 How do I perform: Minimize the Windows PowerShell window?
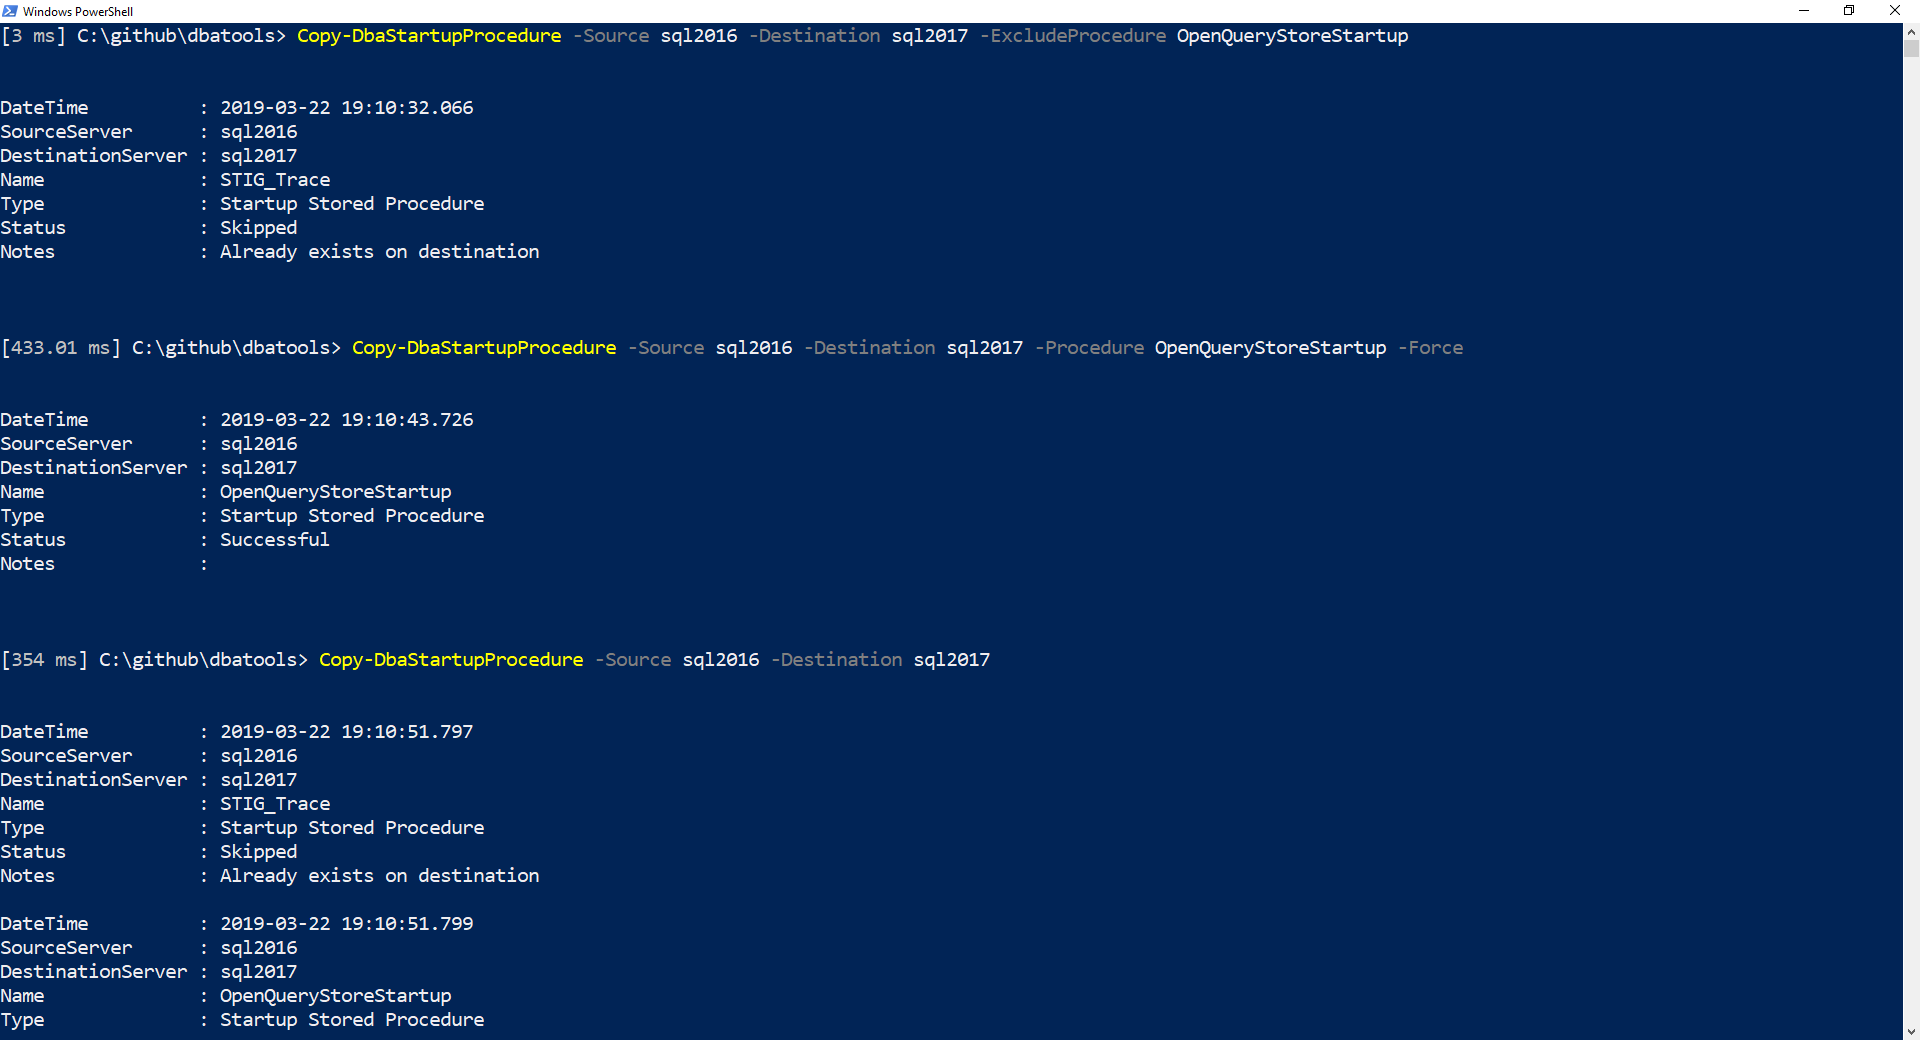click(1804, 11)
